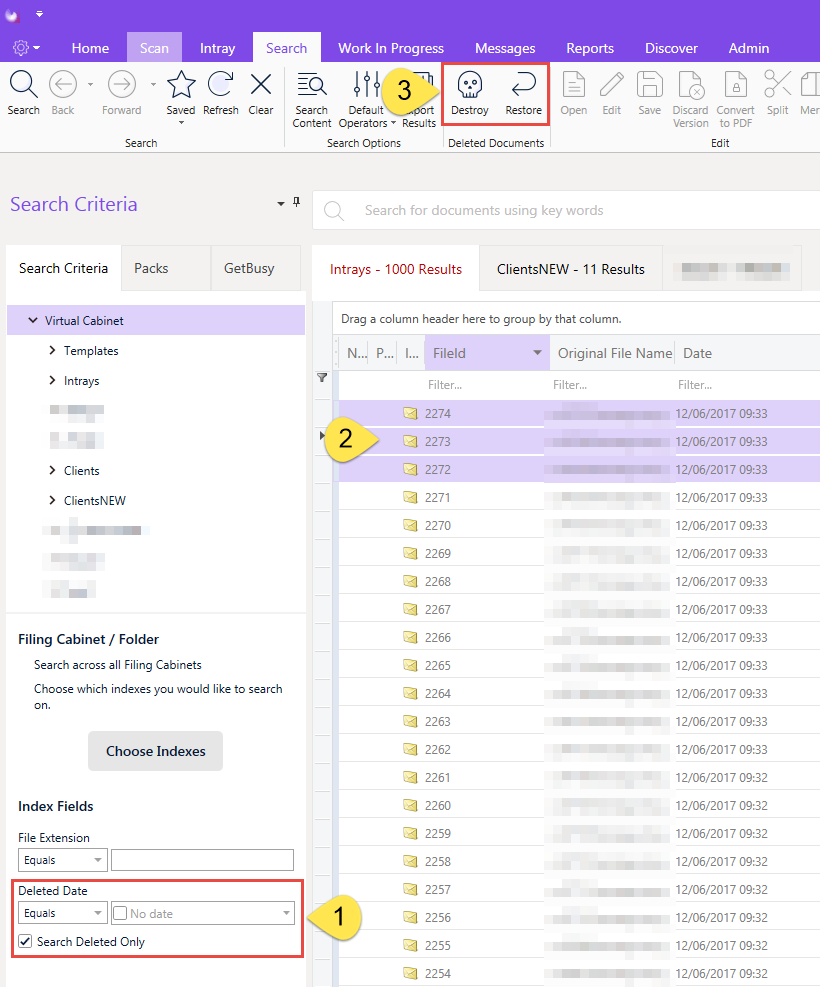
Task: Collapse the Virtual Cabinet node
Action: point(33,320)
